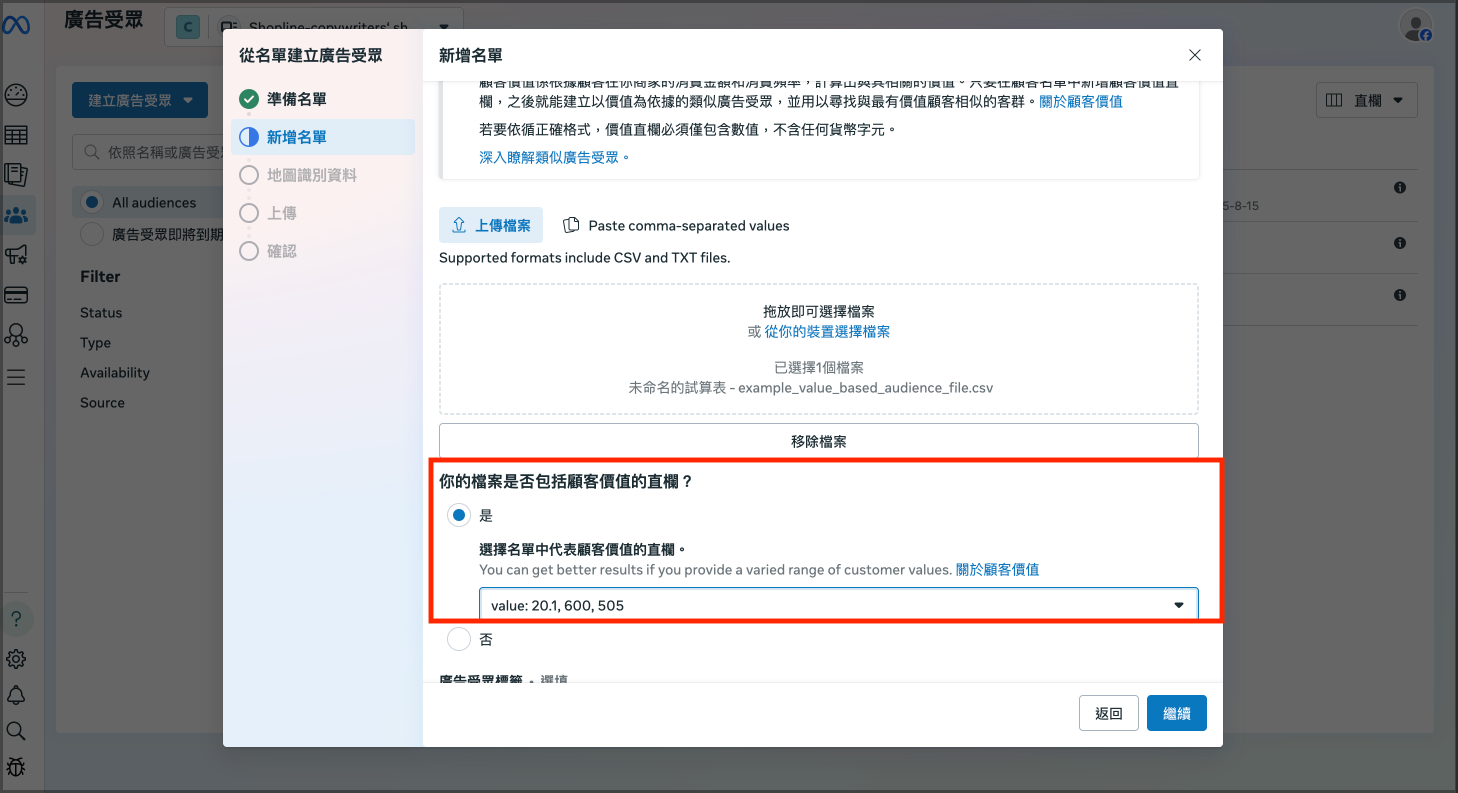Click info icon on first audience row

click(1400, 188)
